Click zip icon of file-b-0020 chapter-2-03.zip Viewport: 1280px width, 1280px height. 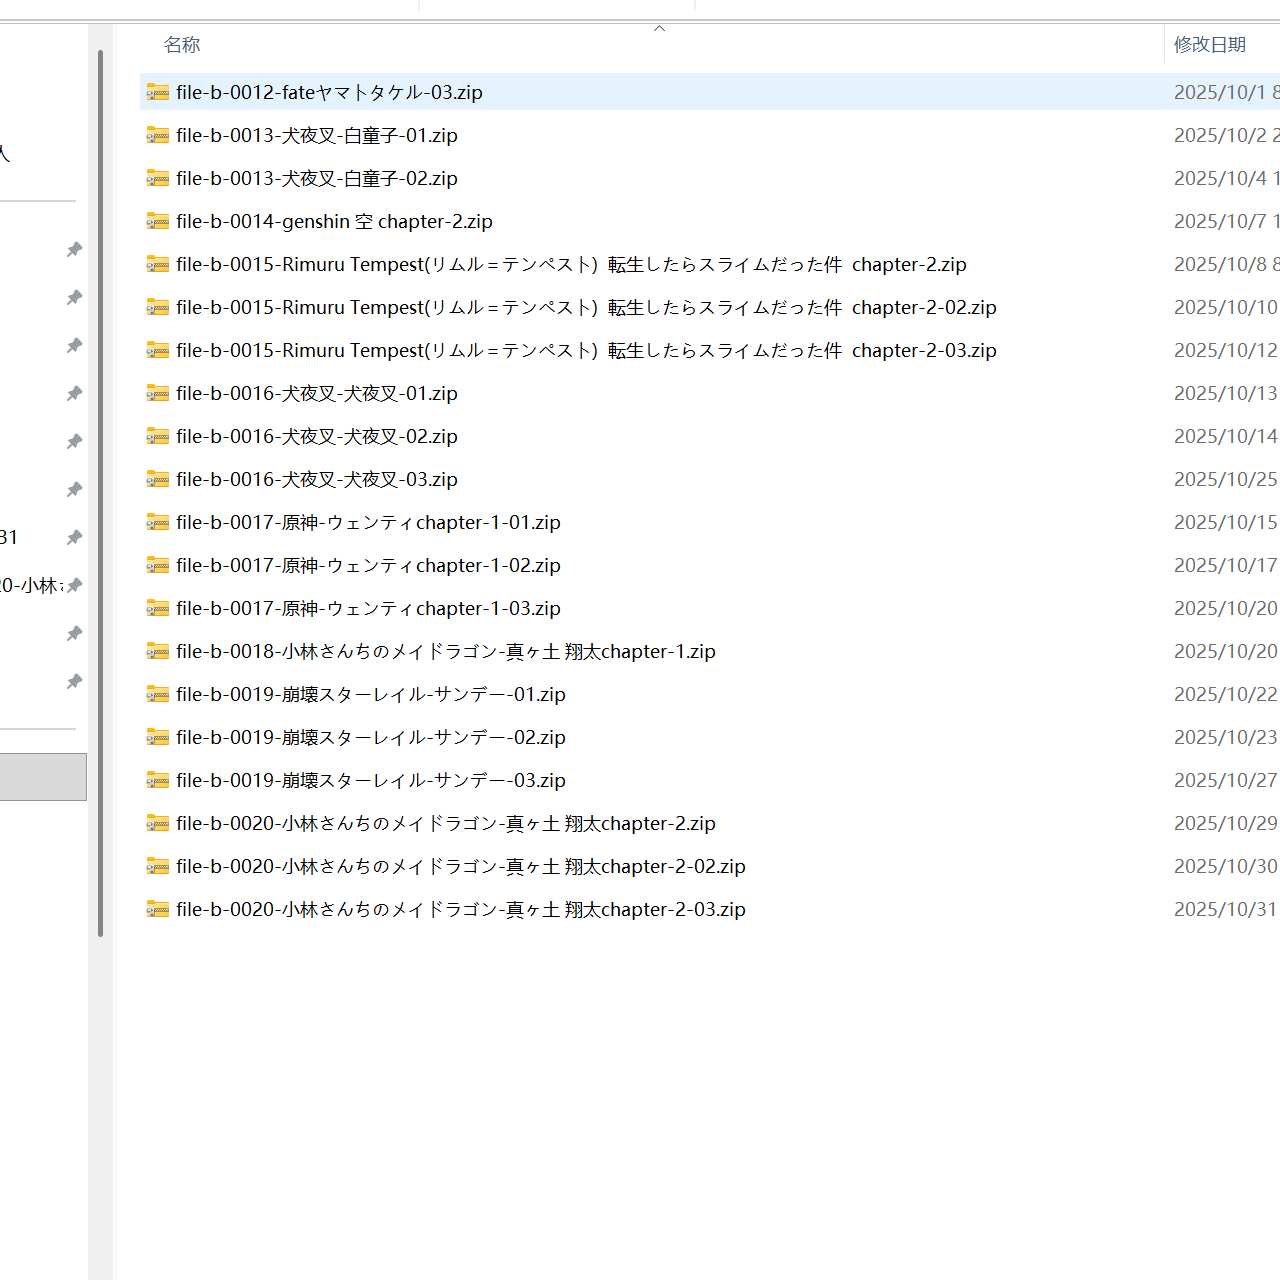pos(158,909)
